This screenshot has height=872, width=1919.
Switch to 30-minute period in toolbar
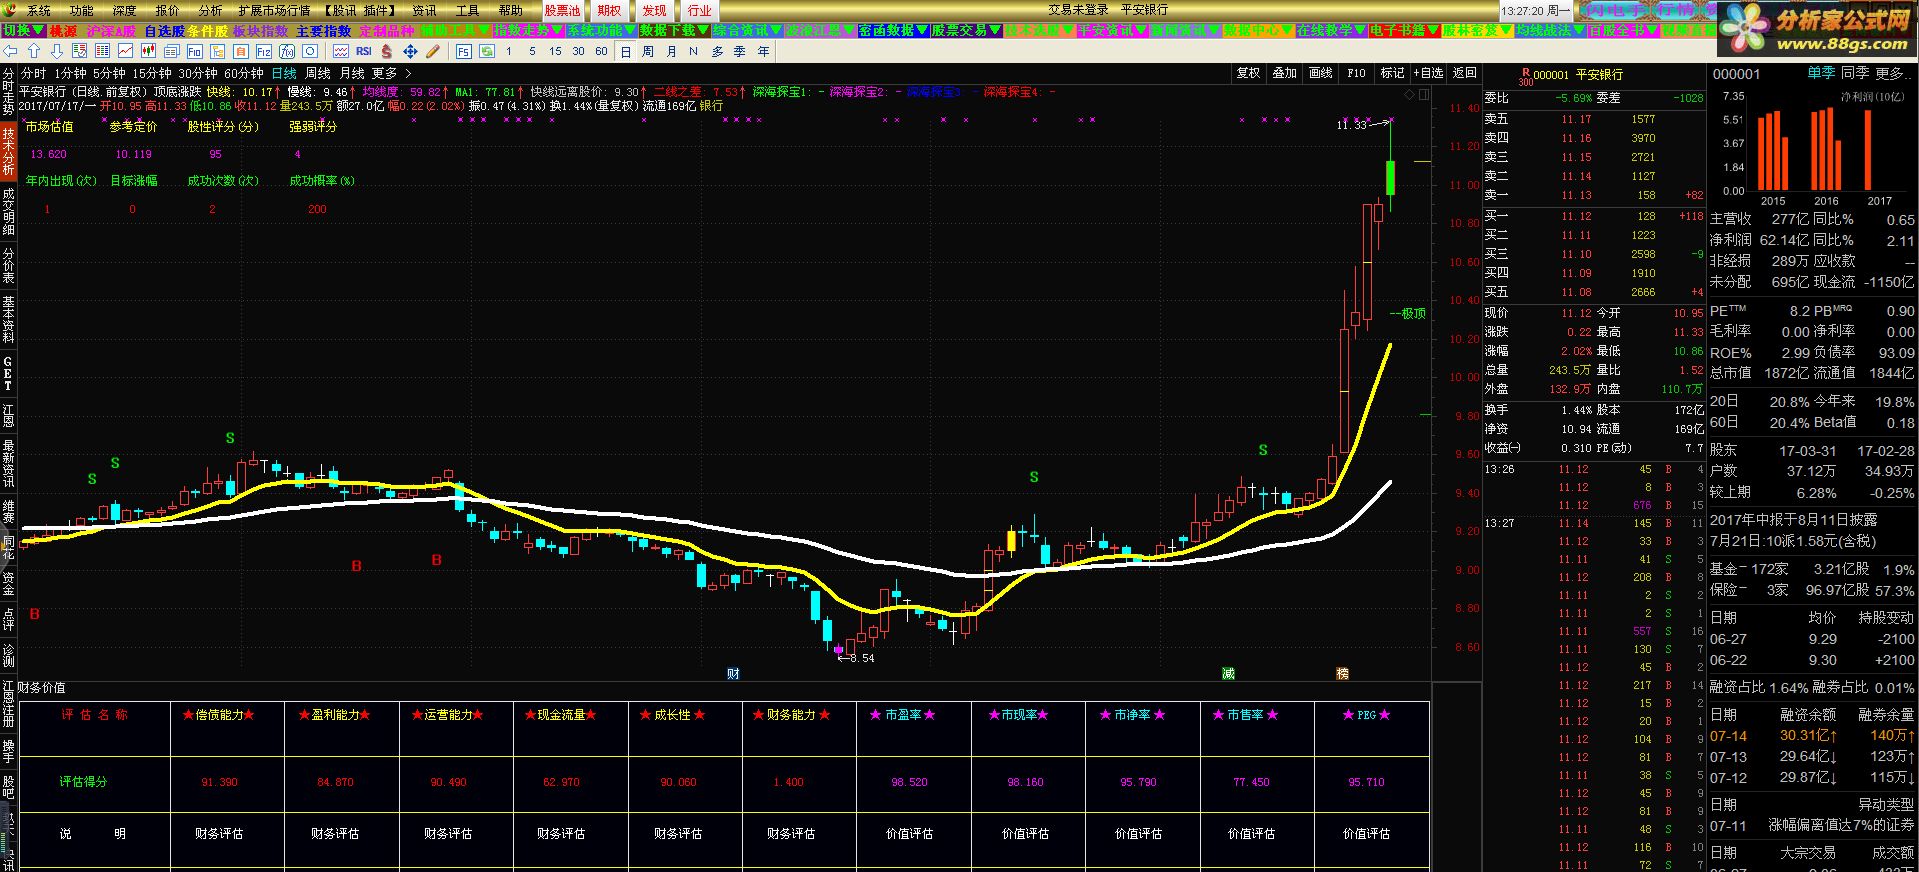578,51
